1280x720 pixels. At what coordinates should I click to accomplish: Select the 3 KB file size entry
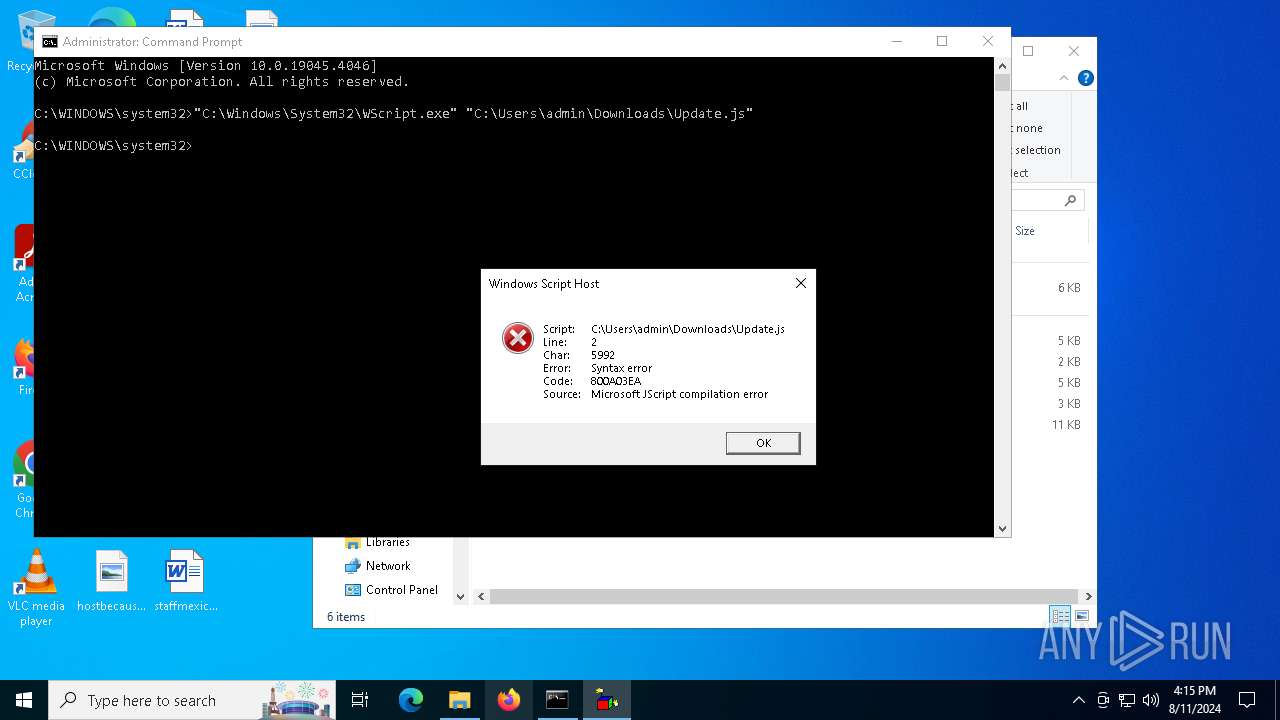coord(1069,404)
